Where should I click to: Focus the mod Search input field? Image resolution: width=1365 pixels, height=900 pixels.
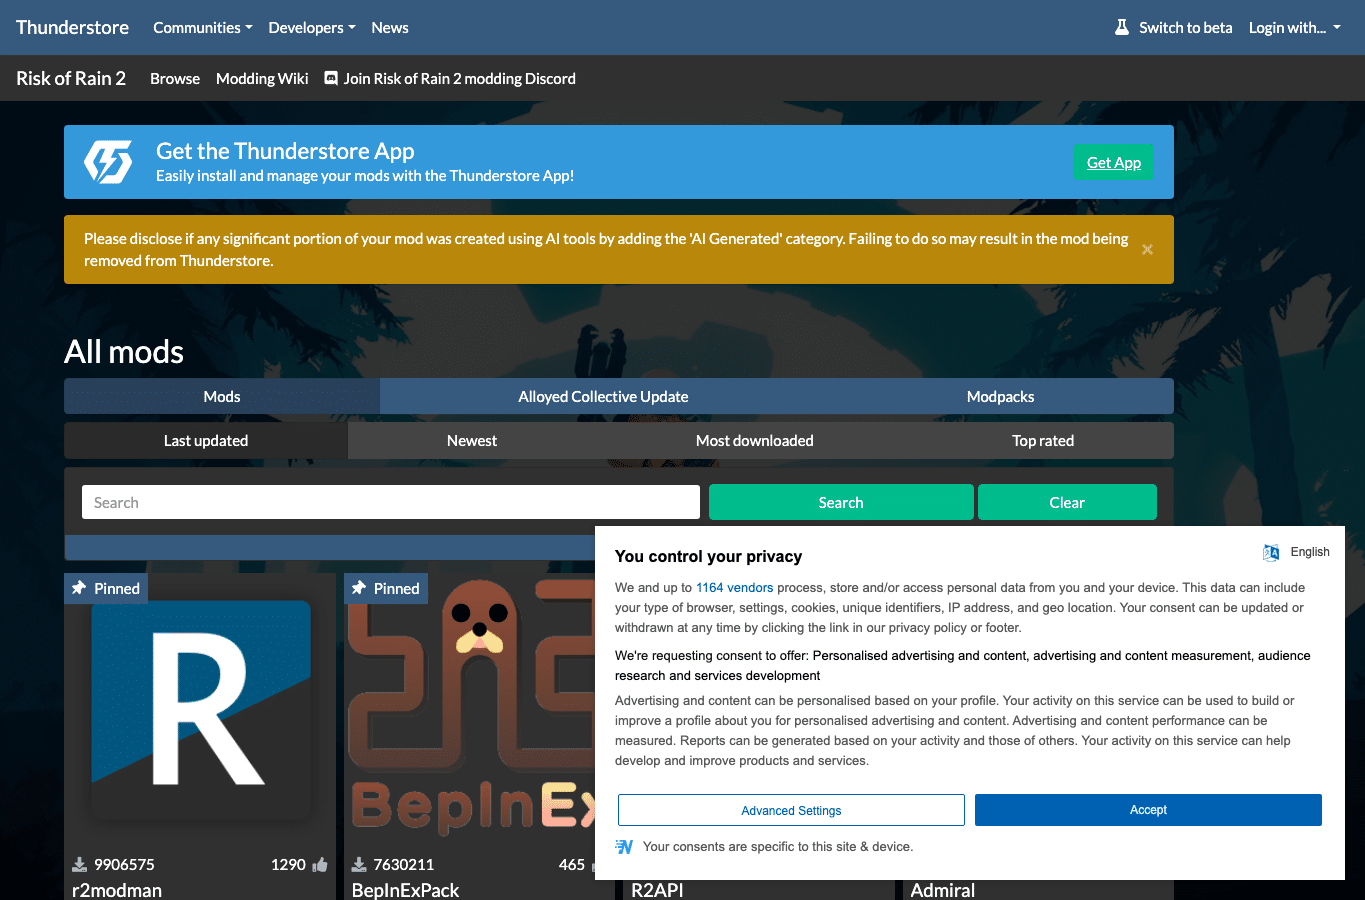click(x=391, y=502)
